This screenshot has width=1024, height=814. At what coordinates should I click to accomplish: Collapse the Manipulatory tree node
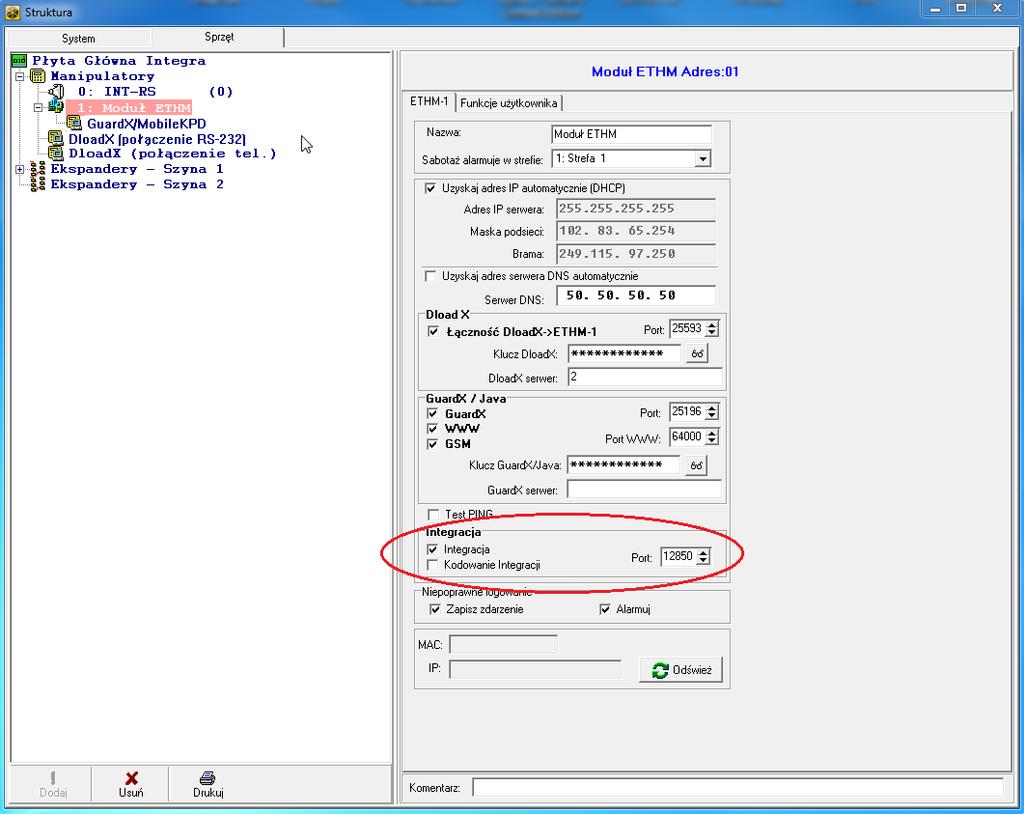20,76
